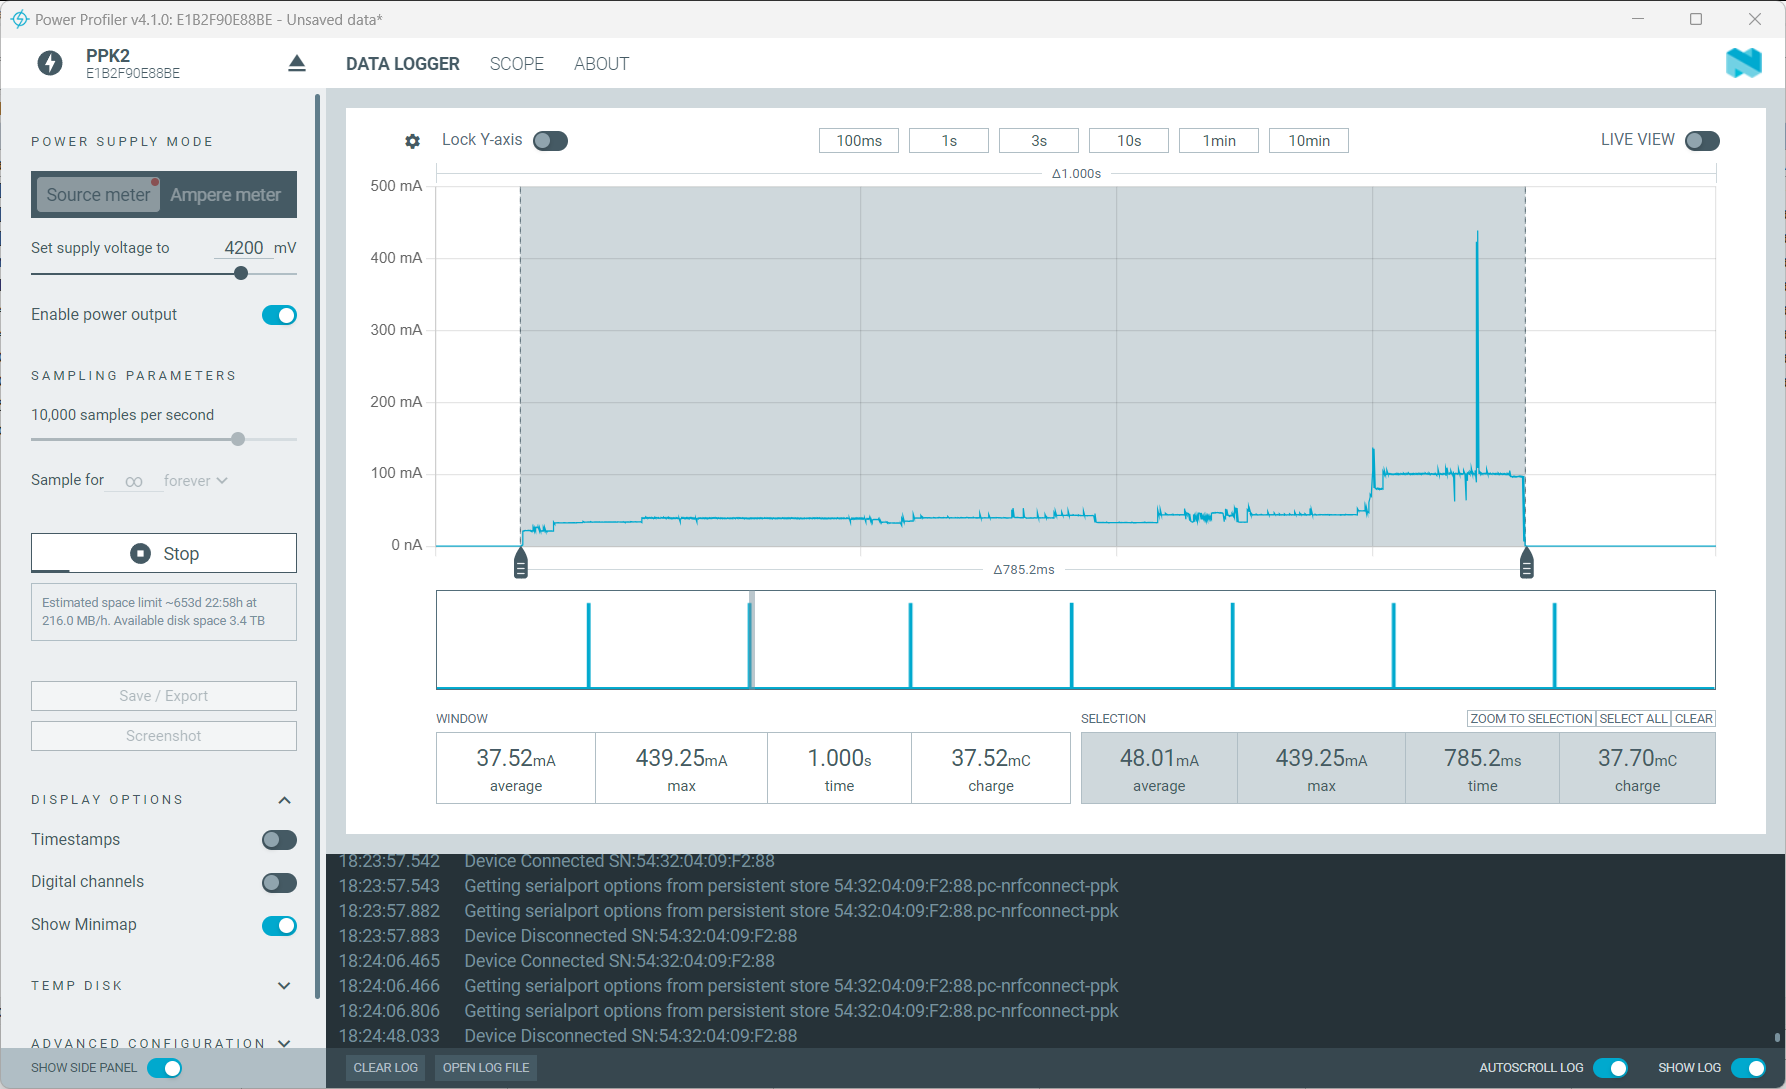
Task: Click the ZOOM TO SELECTION button
Action: 1531,719
